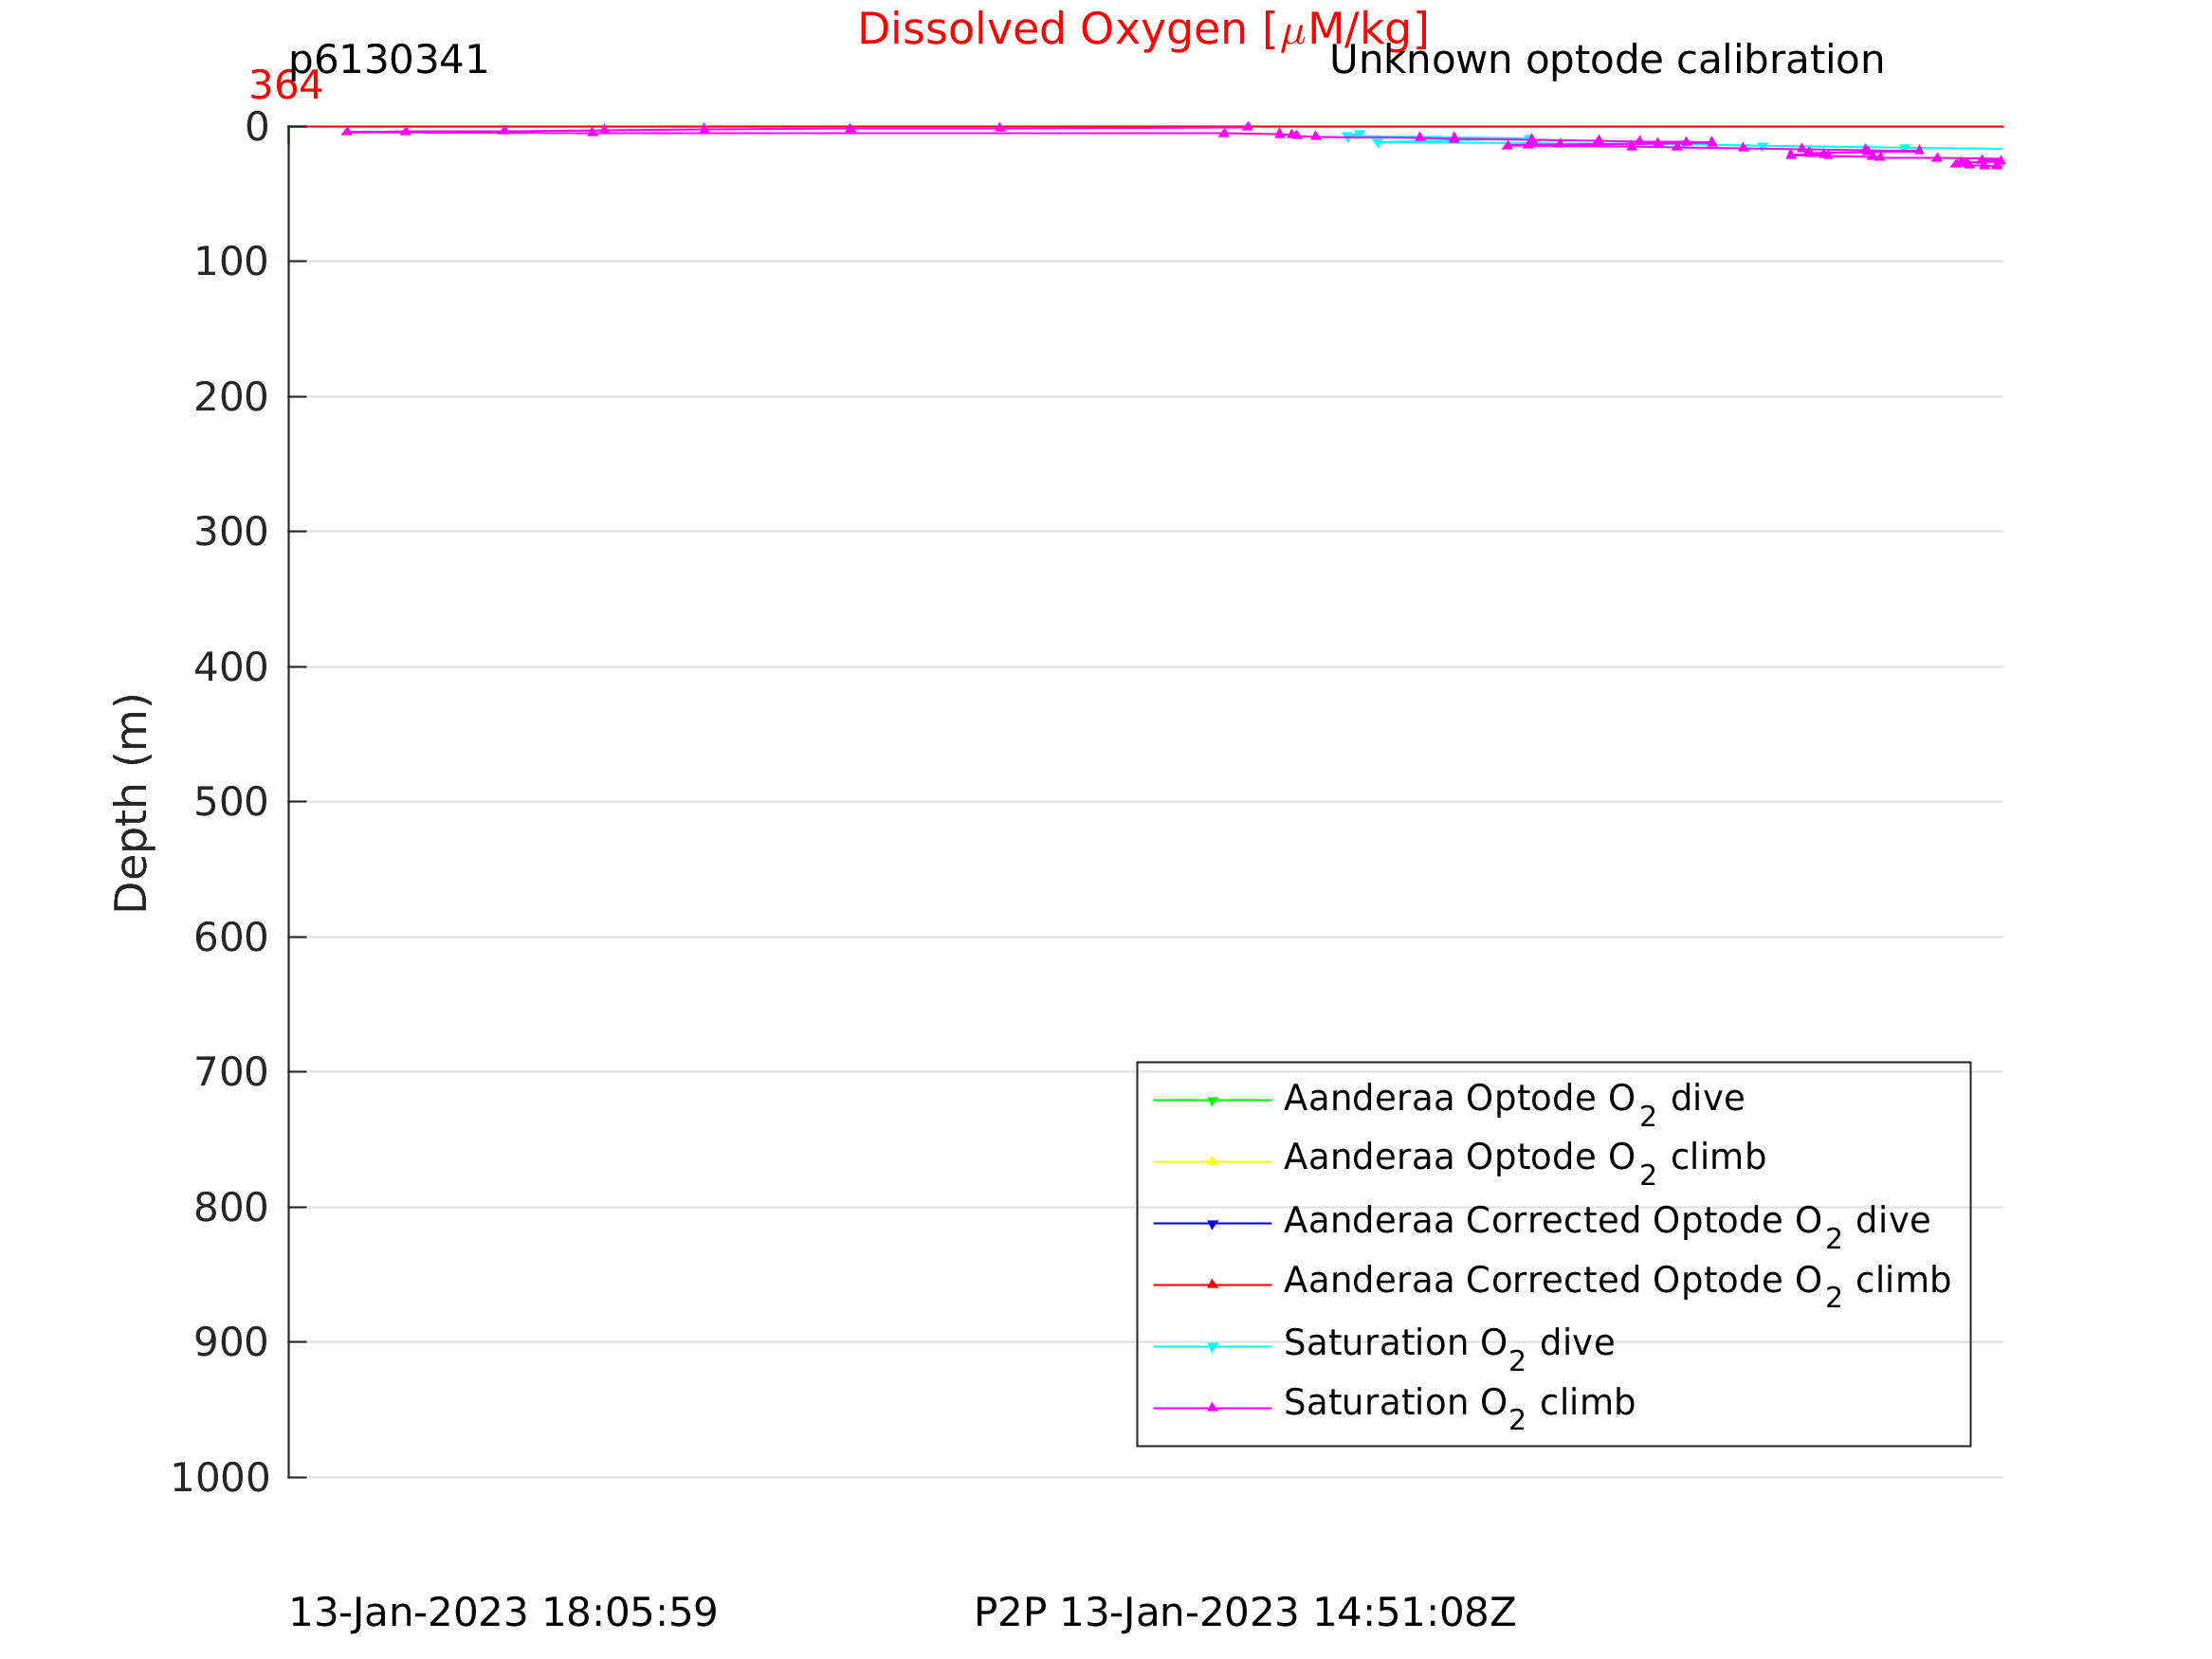Image resolution: width=2212 pixels, height=1659 pixels.
Task: Click the depth tick label '100'
Action: 231,262
